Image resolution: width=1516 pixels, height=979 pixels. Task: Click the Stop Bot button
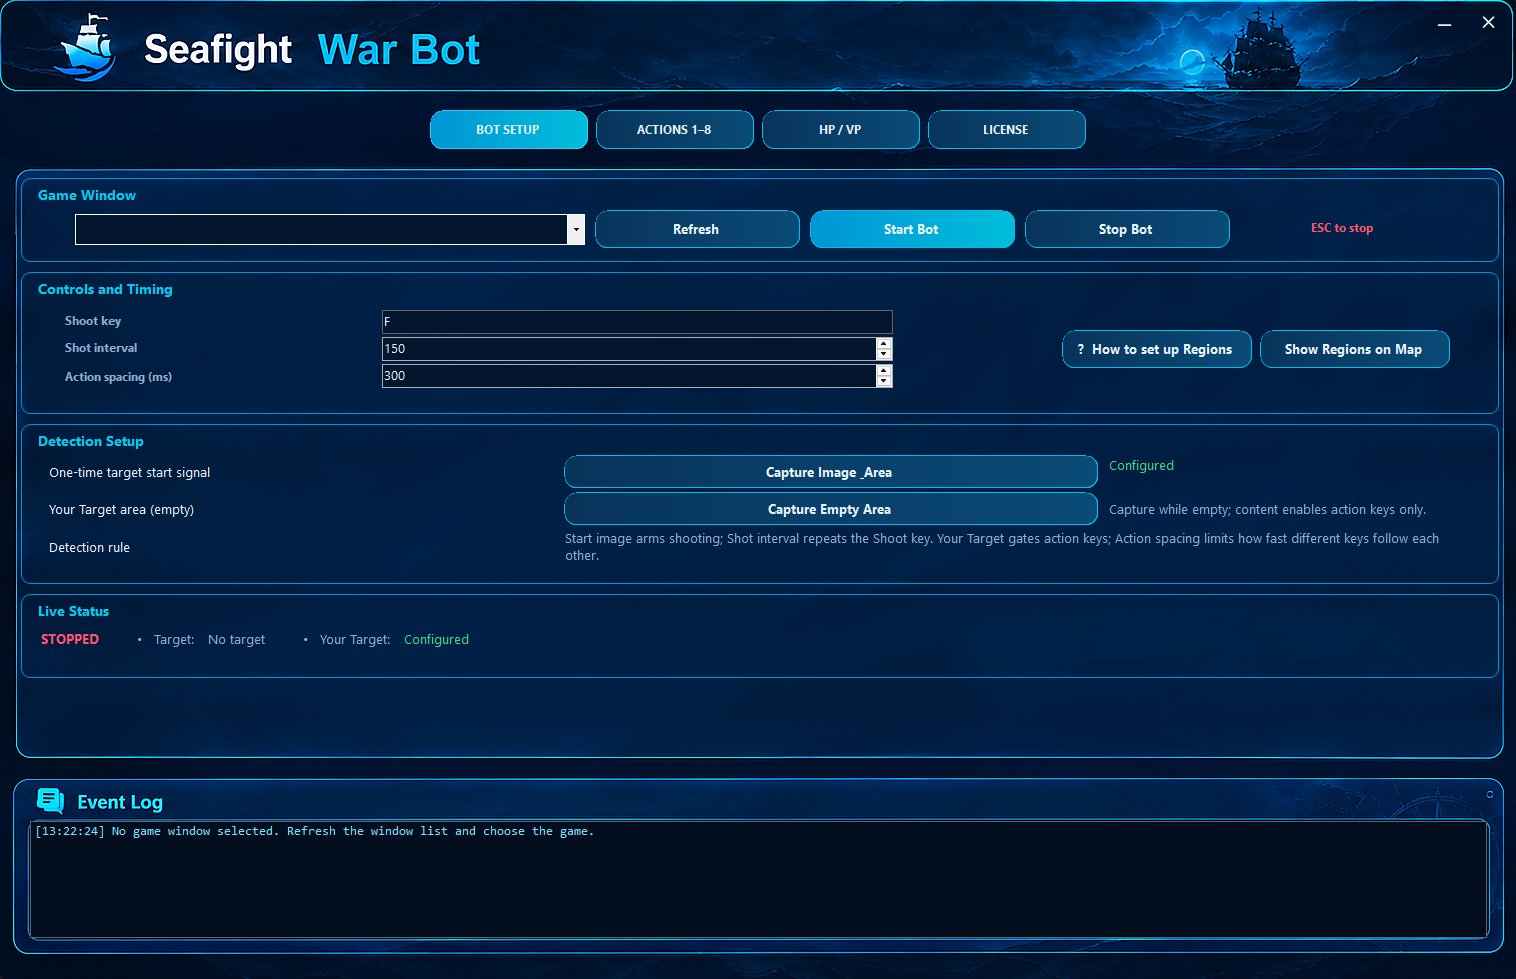[1126, 229]
